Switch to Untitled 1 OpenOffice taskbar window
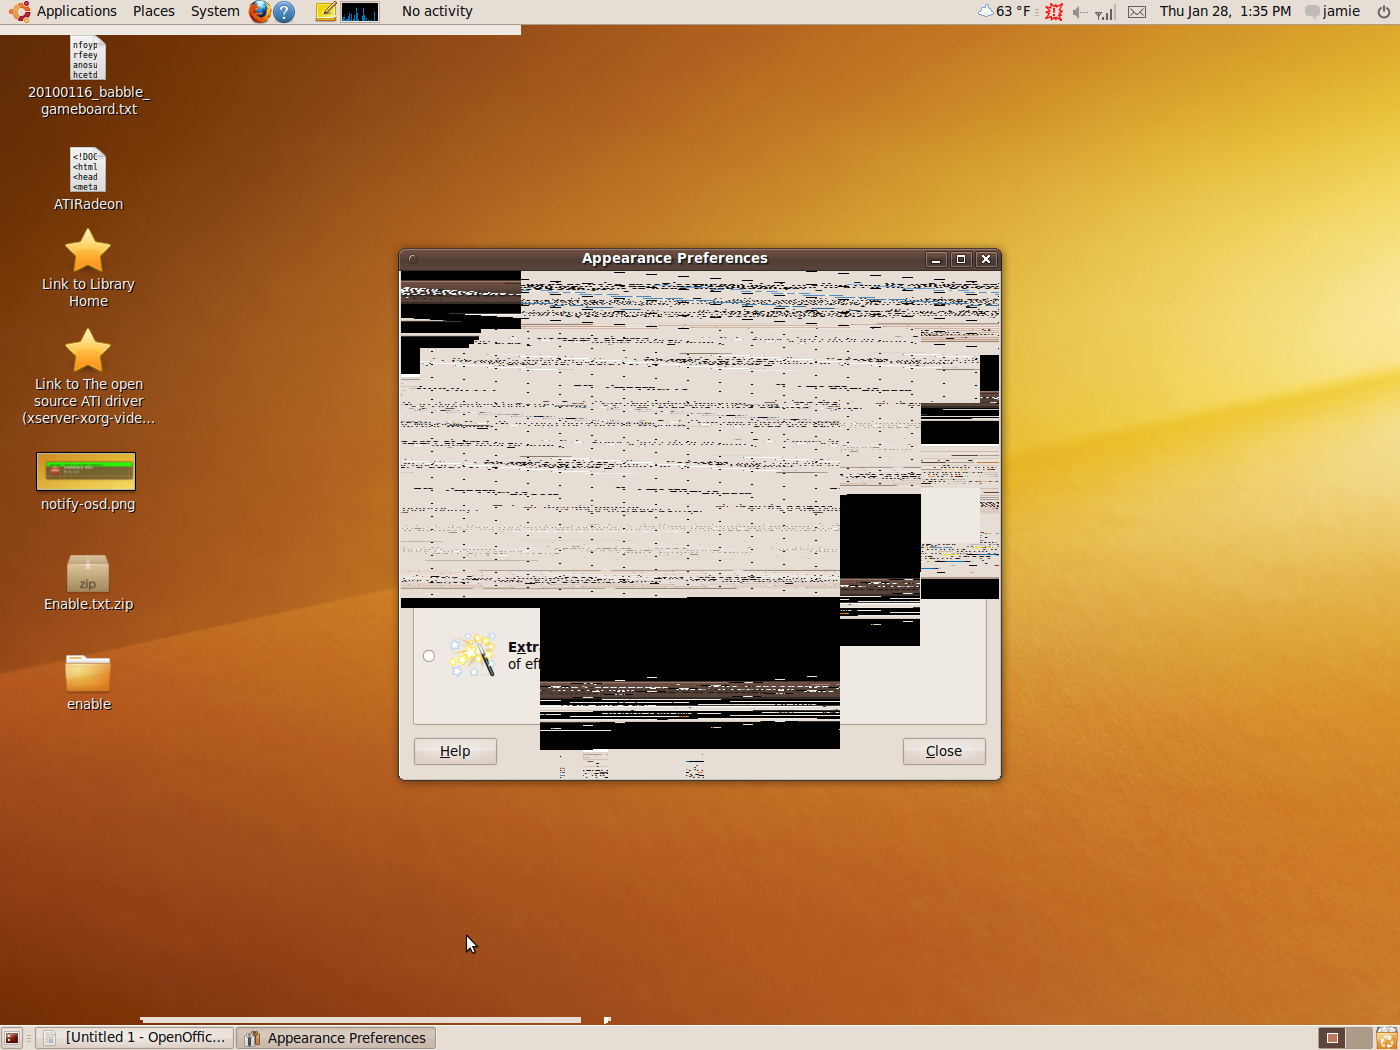Screen dimensions: 1400x1050 click(135, 1038)
